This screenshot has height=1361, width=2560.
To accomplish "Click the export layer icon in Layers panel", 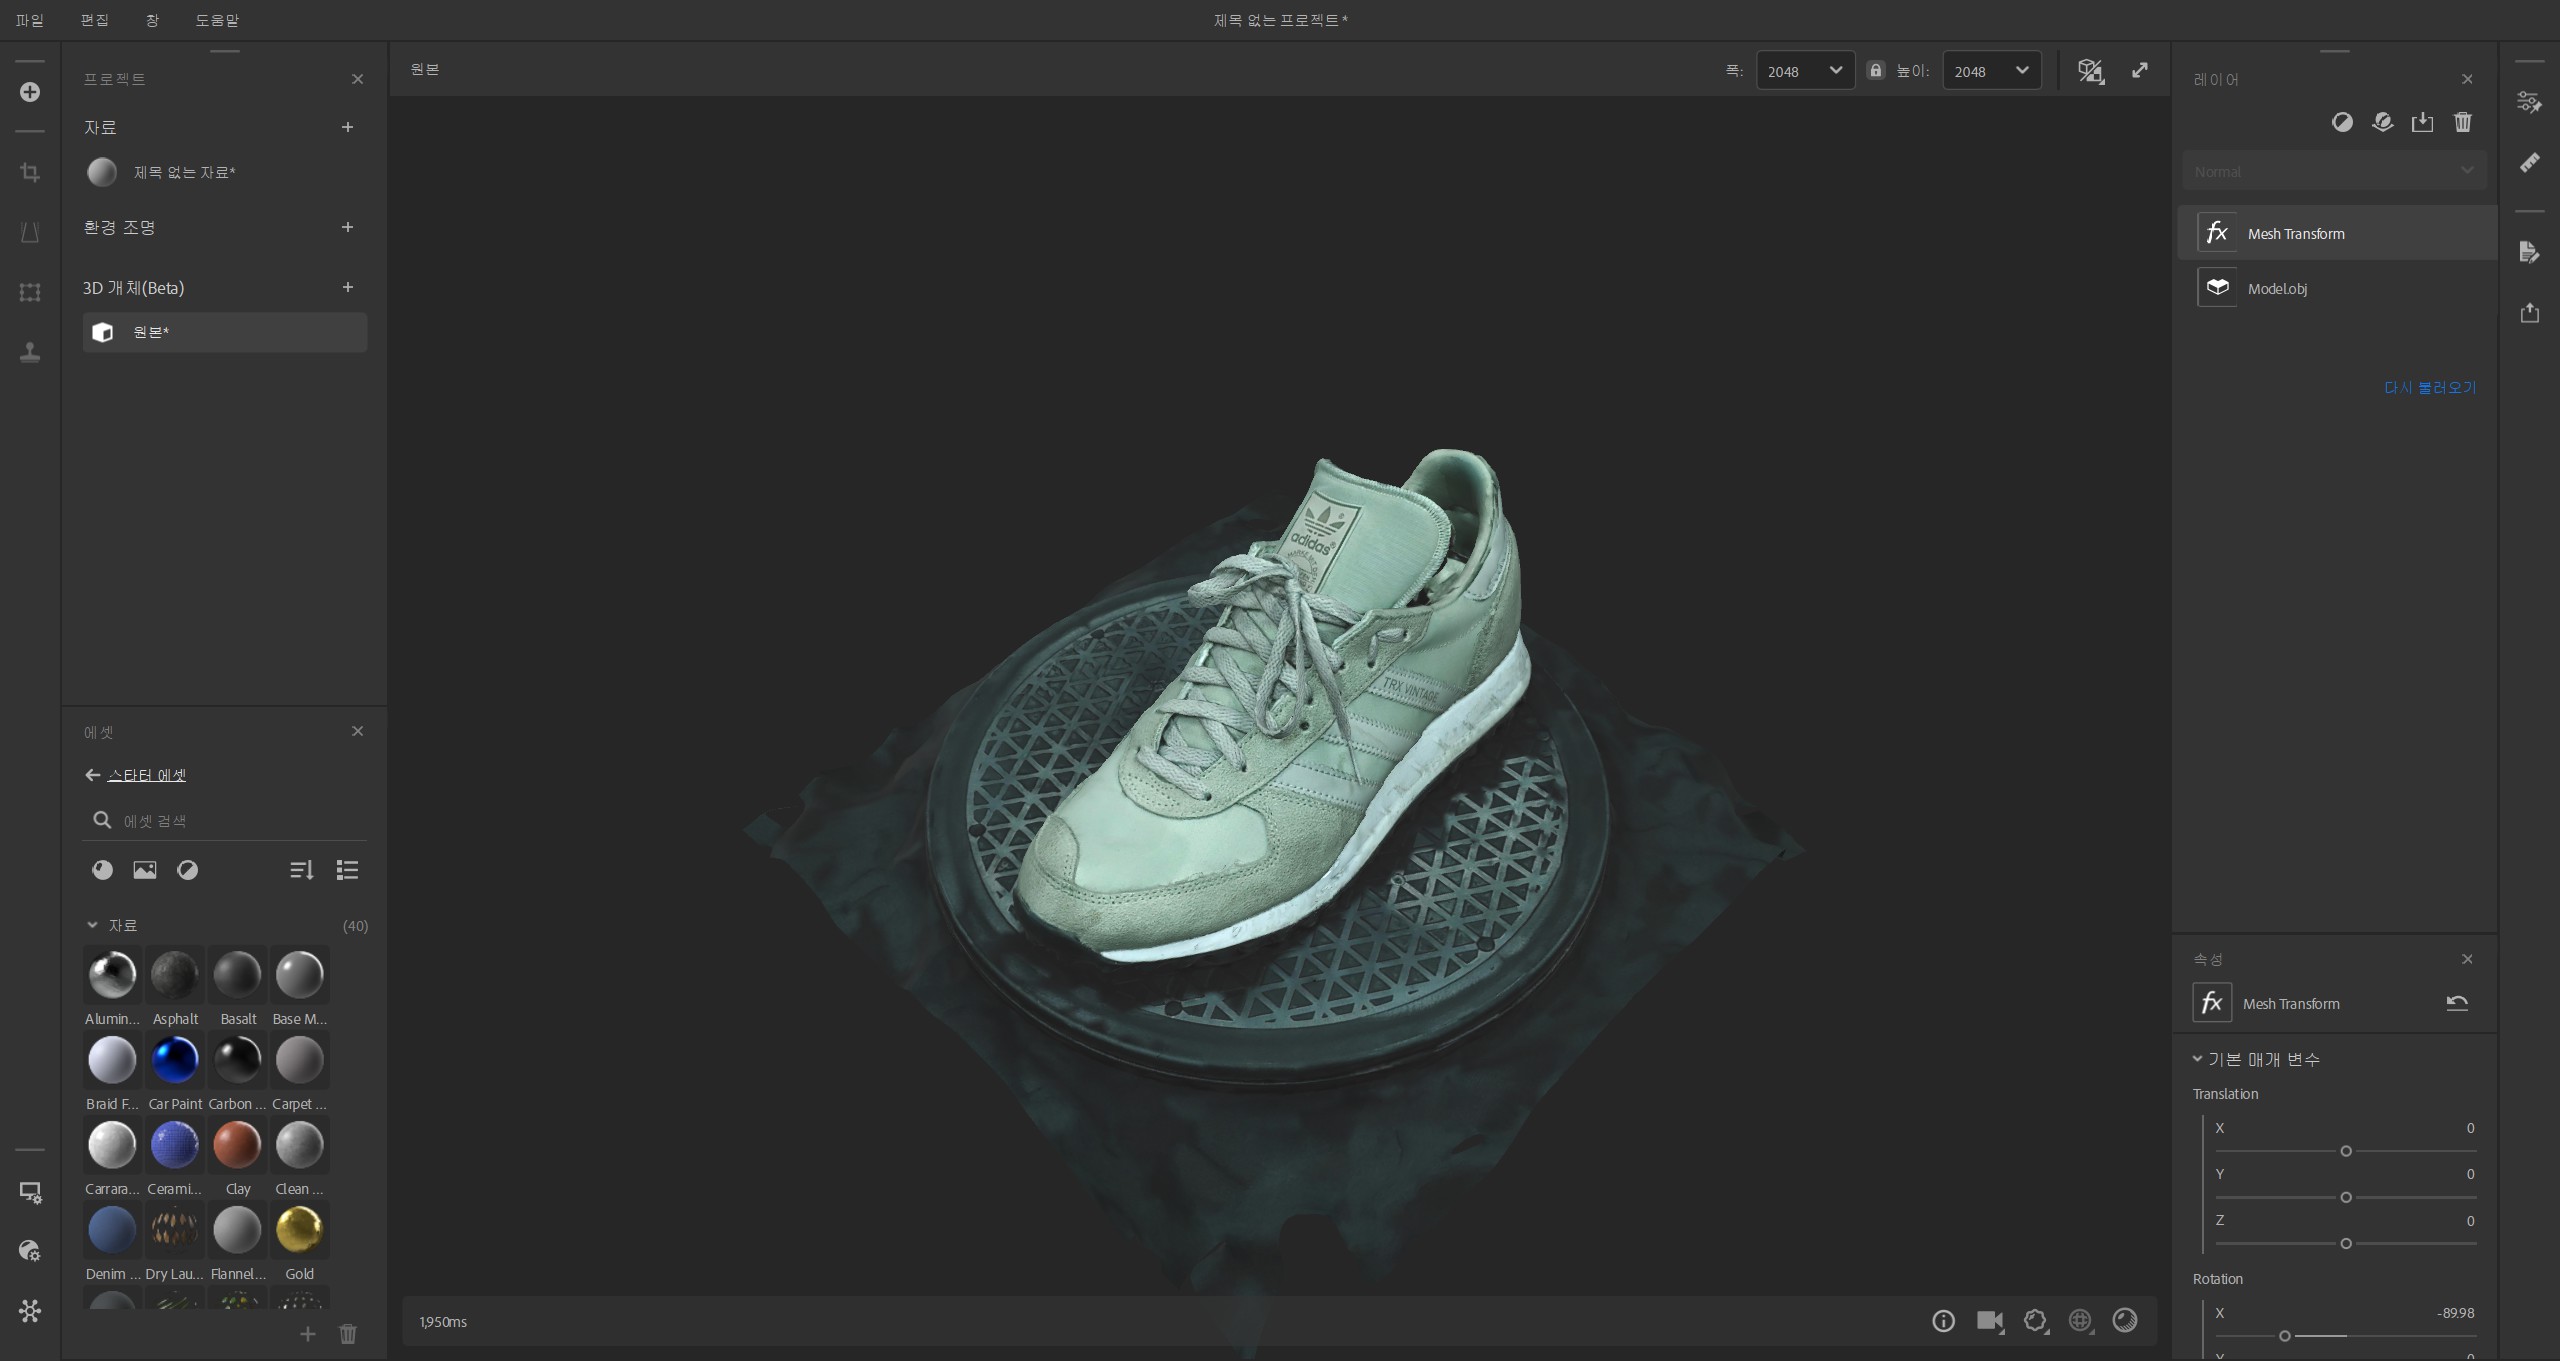I will point(2422,122).
